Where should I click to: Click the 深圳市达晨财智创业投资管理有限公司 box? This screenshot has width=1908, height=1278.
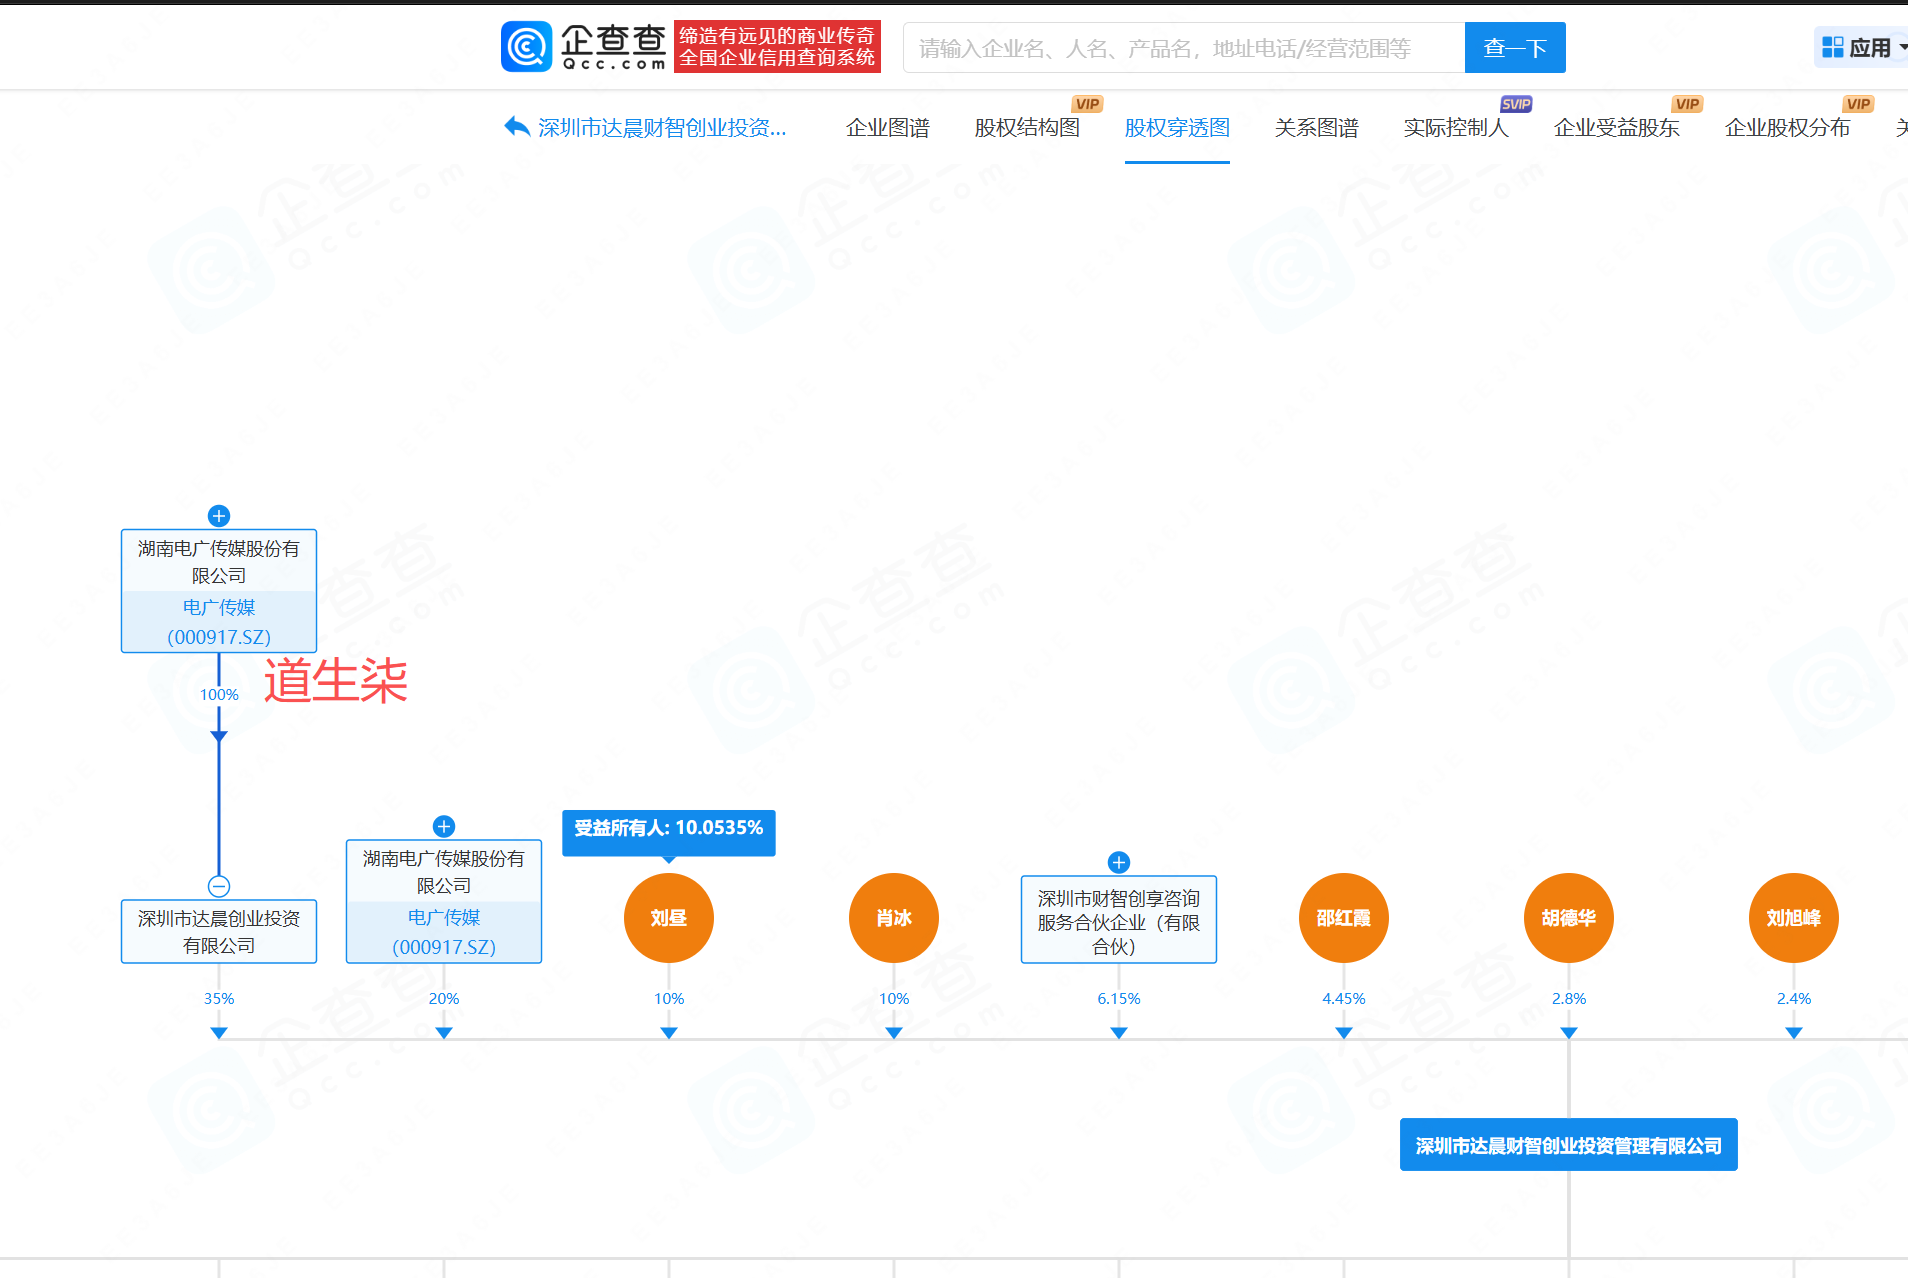pos(1568,1145)
